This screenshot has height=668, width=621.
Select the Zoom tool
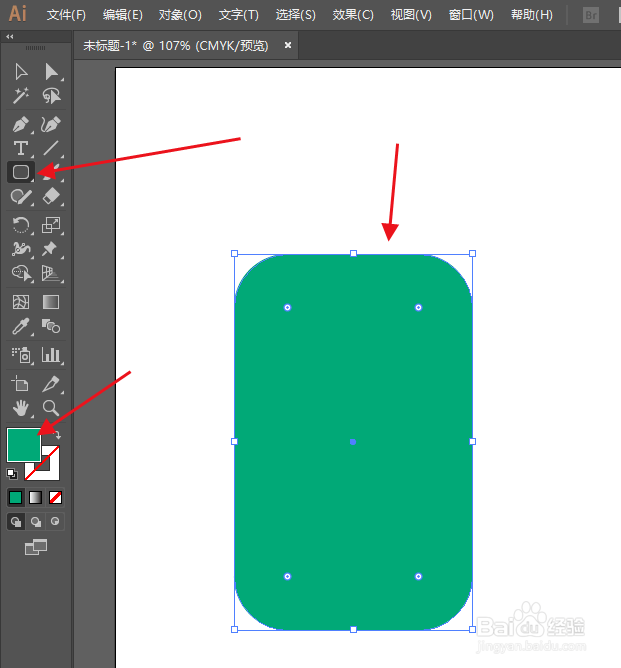tap(51, 408)
